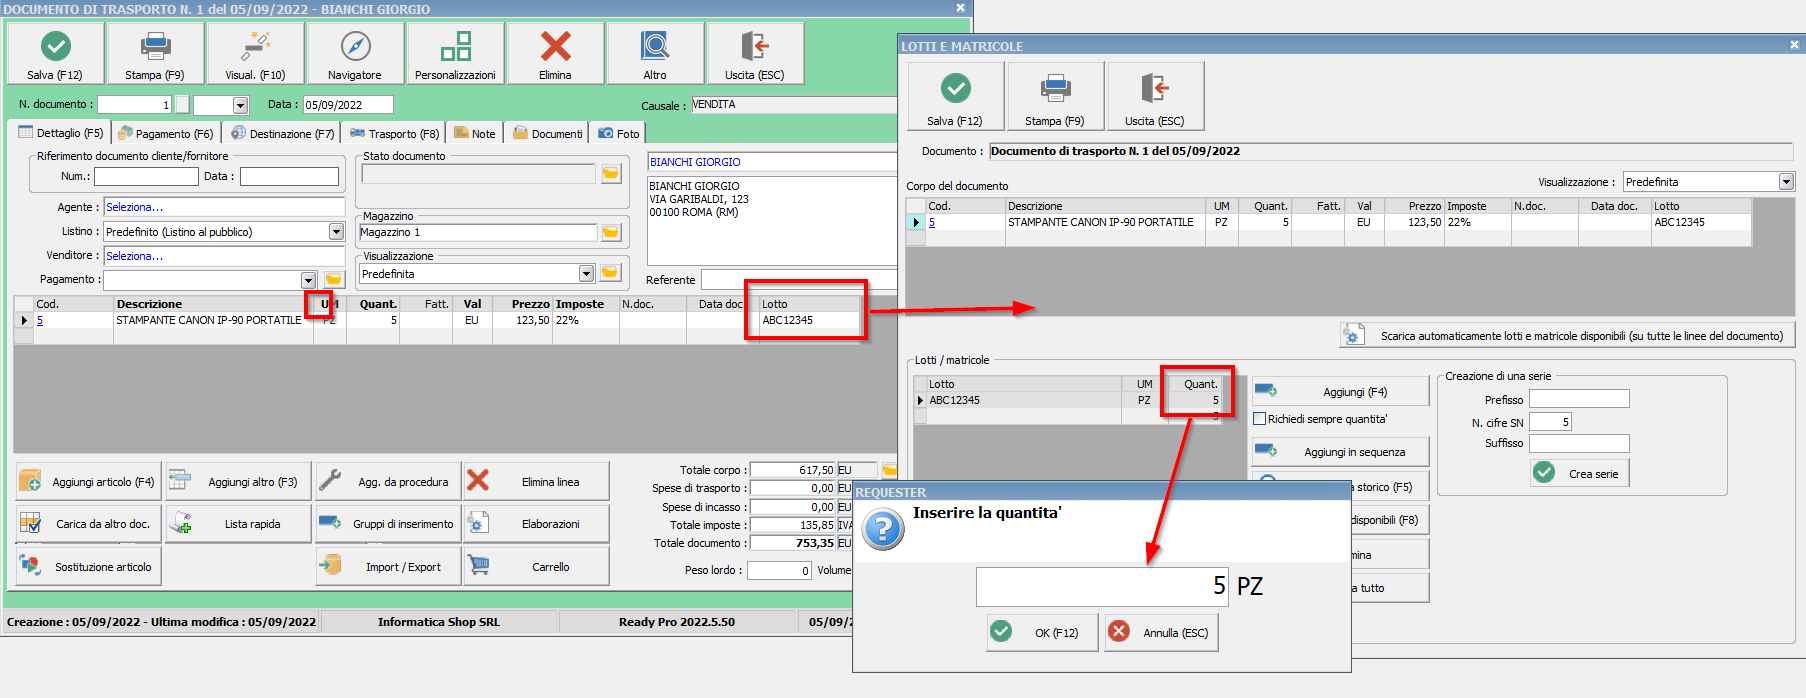This screenshot has height=698, width=1806.
Task: Toggle Richiedi sempre quantita' checkbox
Action: (1260, 419)
